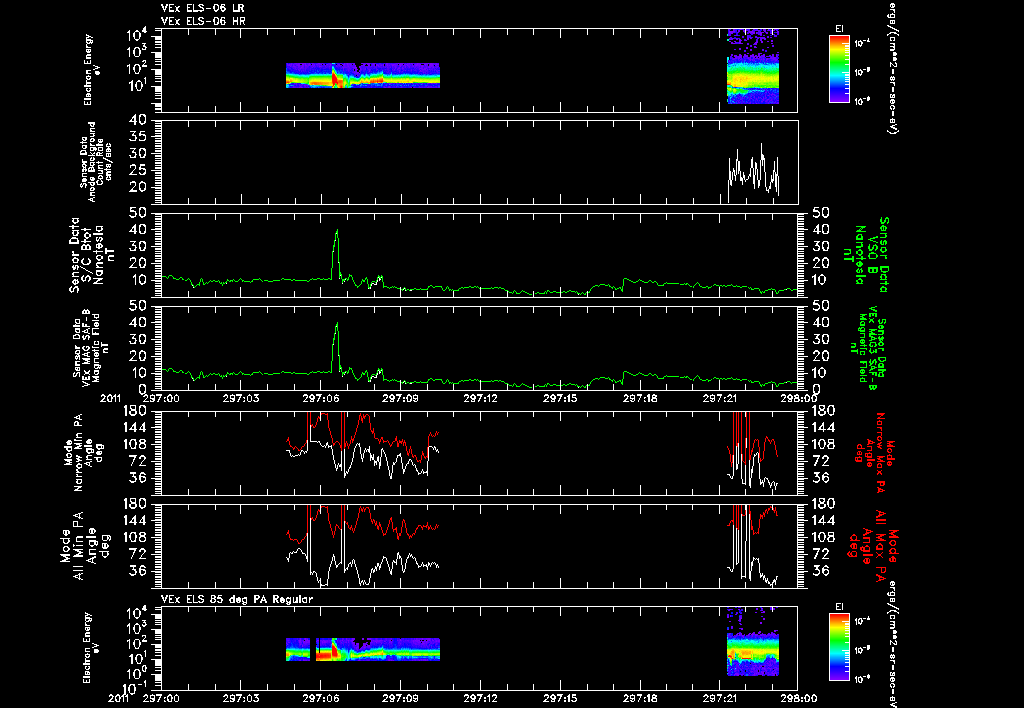Click the ELS-06 spectrogram segment between 297:05 and 297:10
This screenshot has height=708, width=1024.
pyautogui.click(x=362, y=75)
